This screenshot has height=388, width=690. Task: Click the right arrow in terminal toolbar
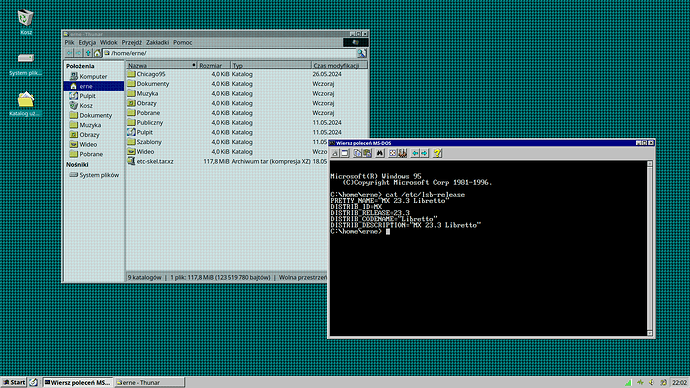(424, 153)
